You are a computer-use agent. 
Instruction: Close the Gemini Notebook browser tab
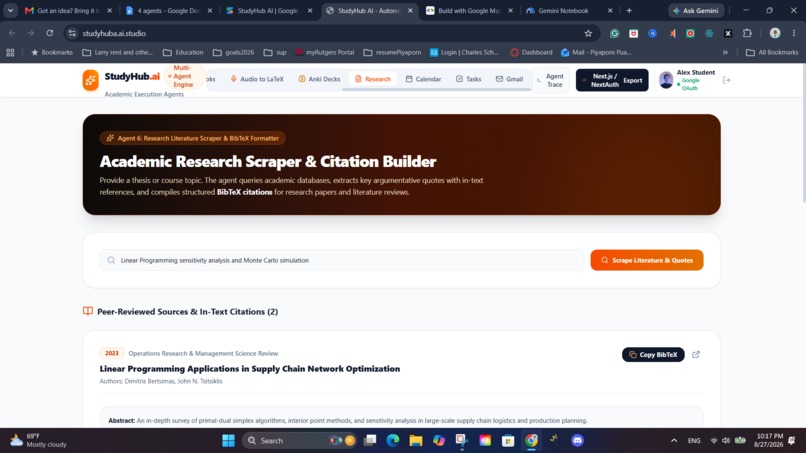(610, 10)
